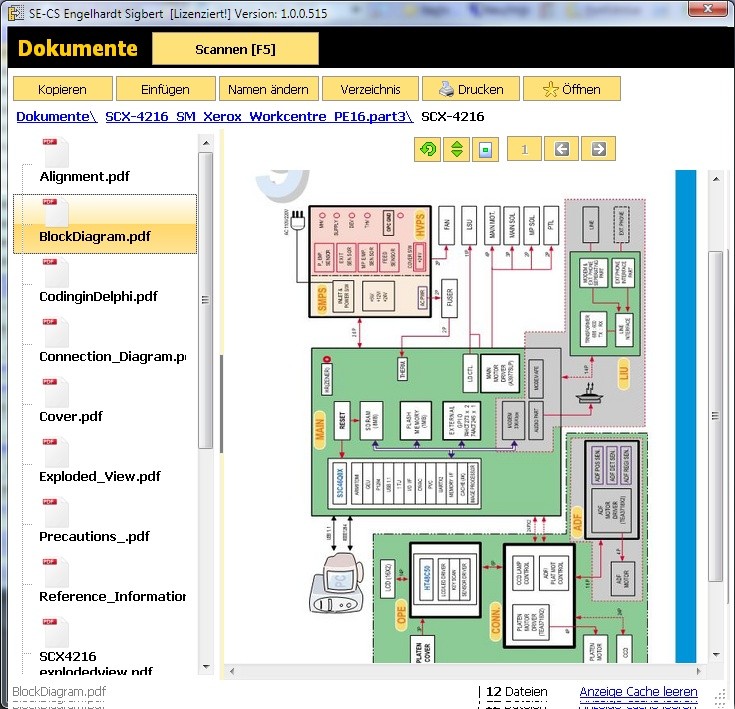Click the green up-down flip arrows icon

point(456,150)
